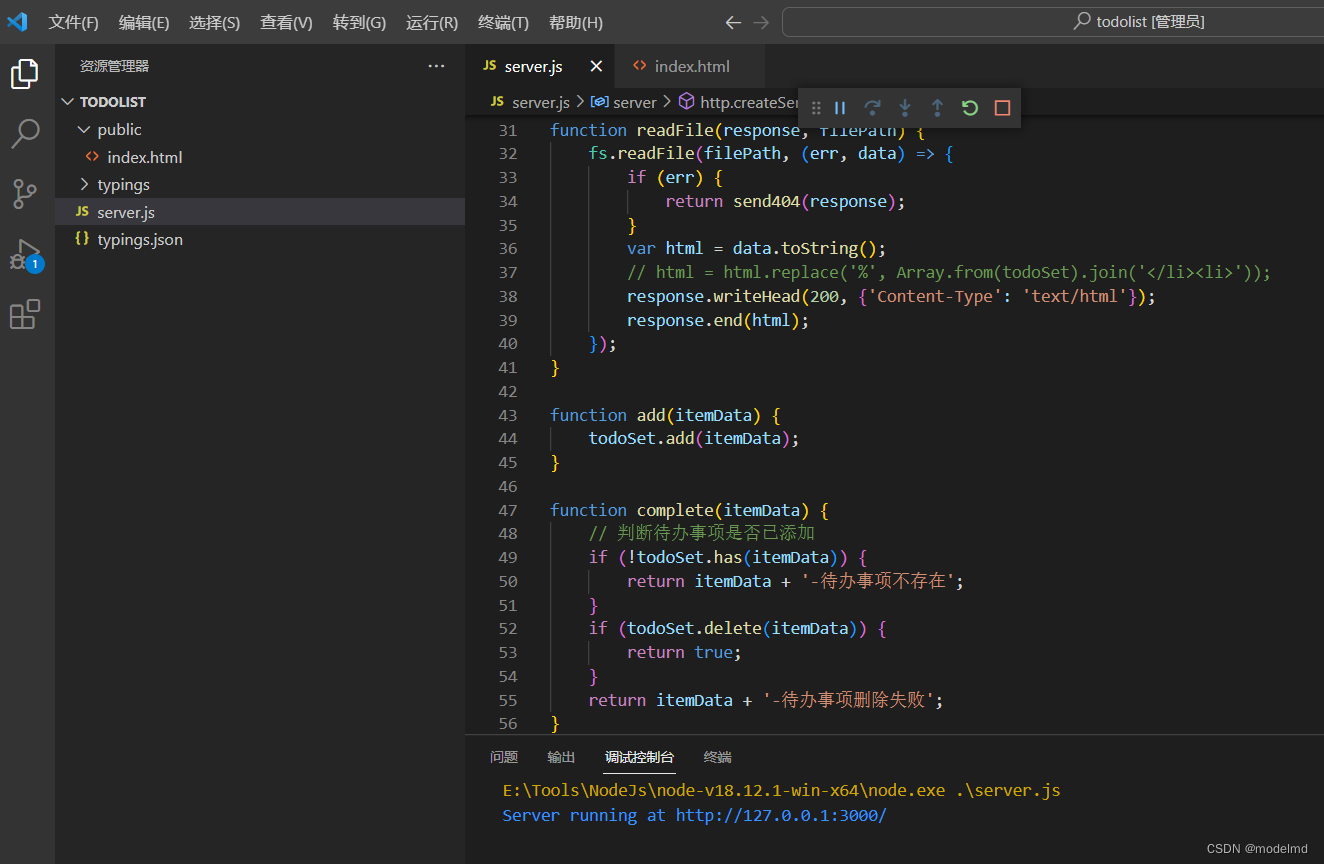Go back with navigation arrow
The image size is (1324, 864).
click(x=733, y=22)
